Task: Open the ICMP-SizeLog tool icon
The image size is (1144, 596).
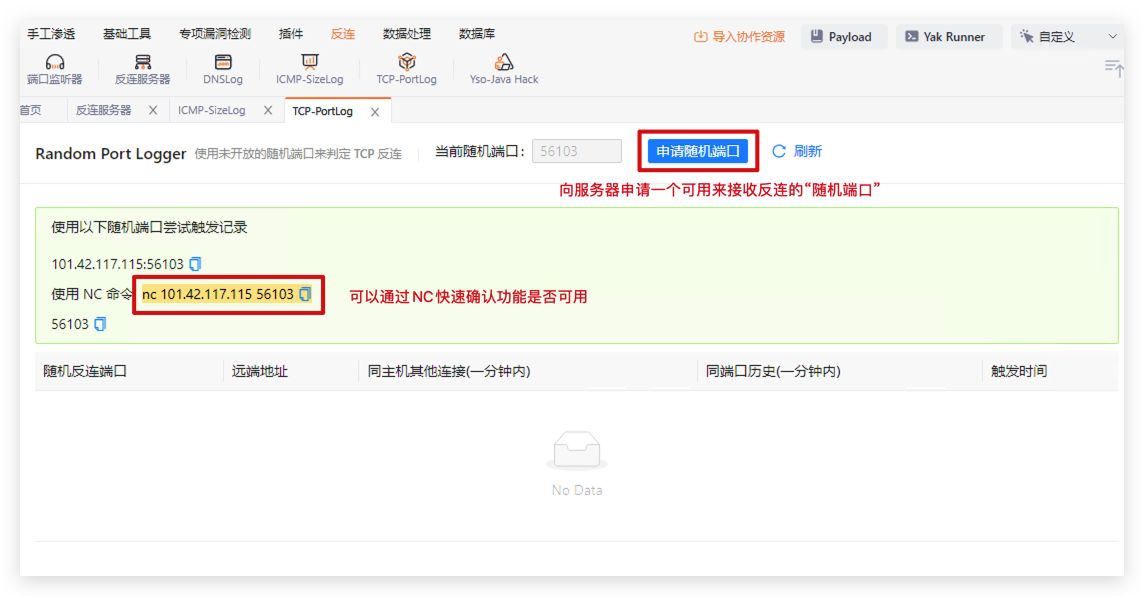Action: (x=309, y=69)
